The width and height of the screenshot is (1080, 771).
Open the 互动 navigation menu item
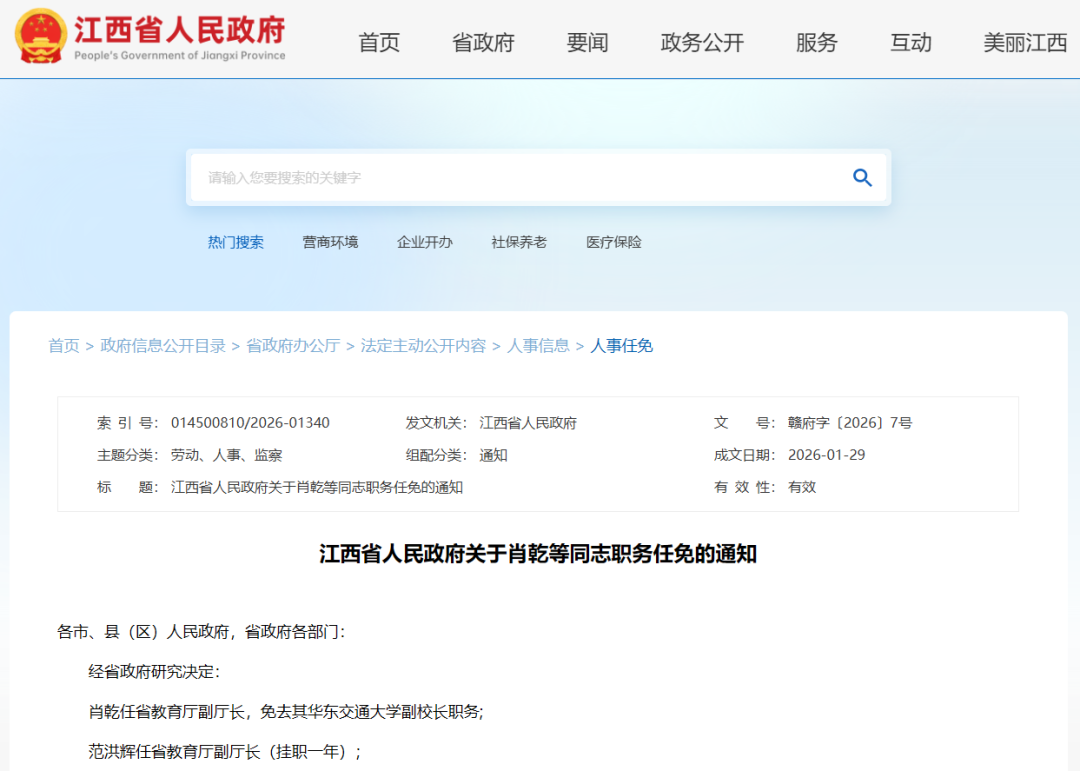(x=911, y=43)
